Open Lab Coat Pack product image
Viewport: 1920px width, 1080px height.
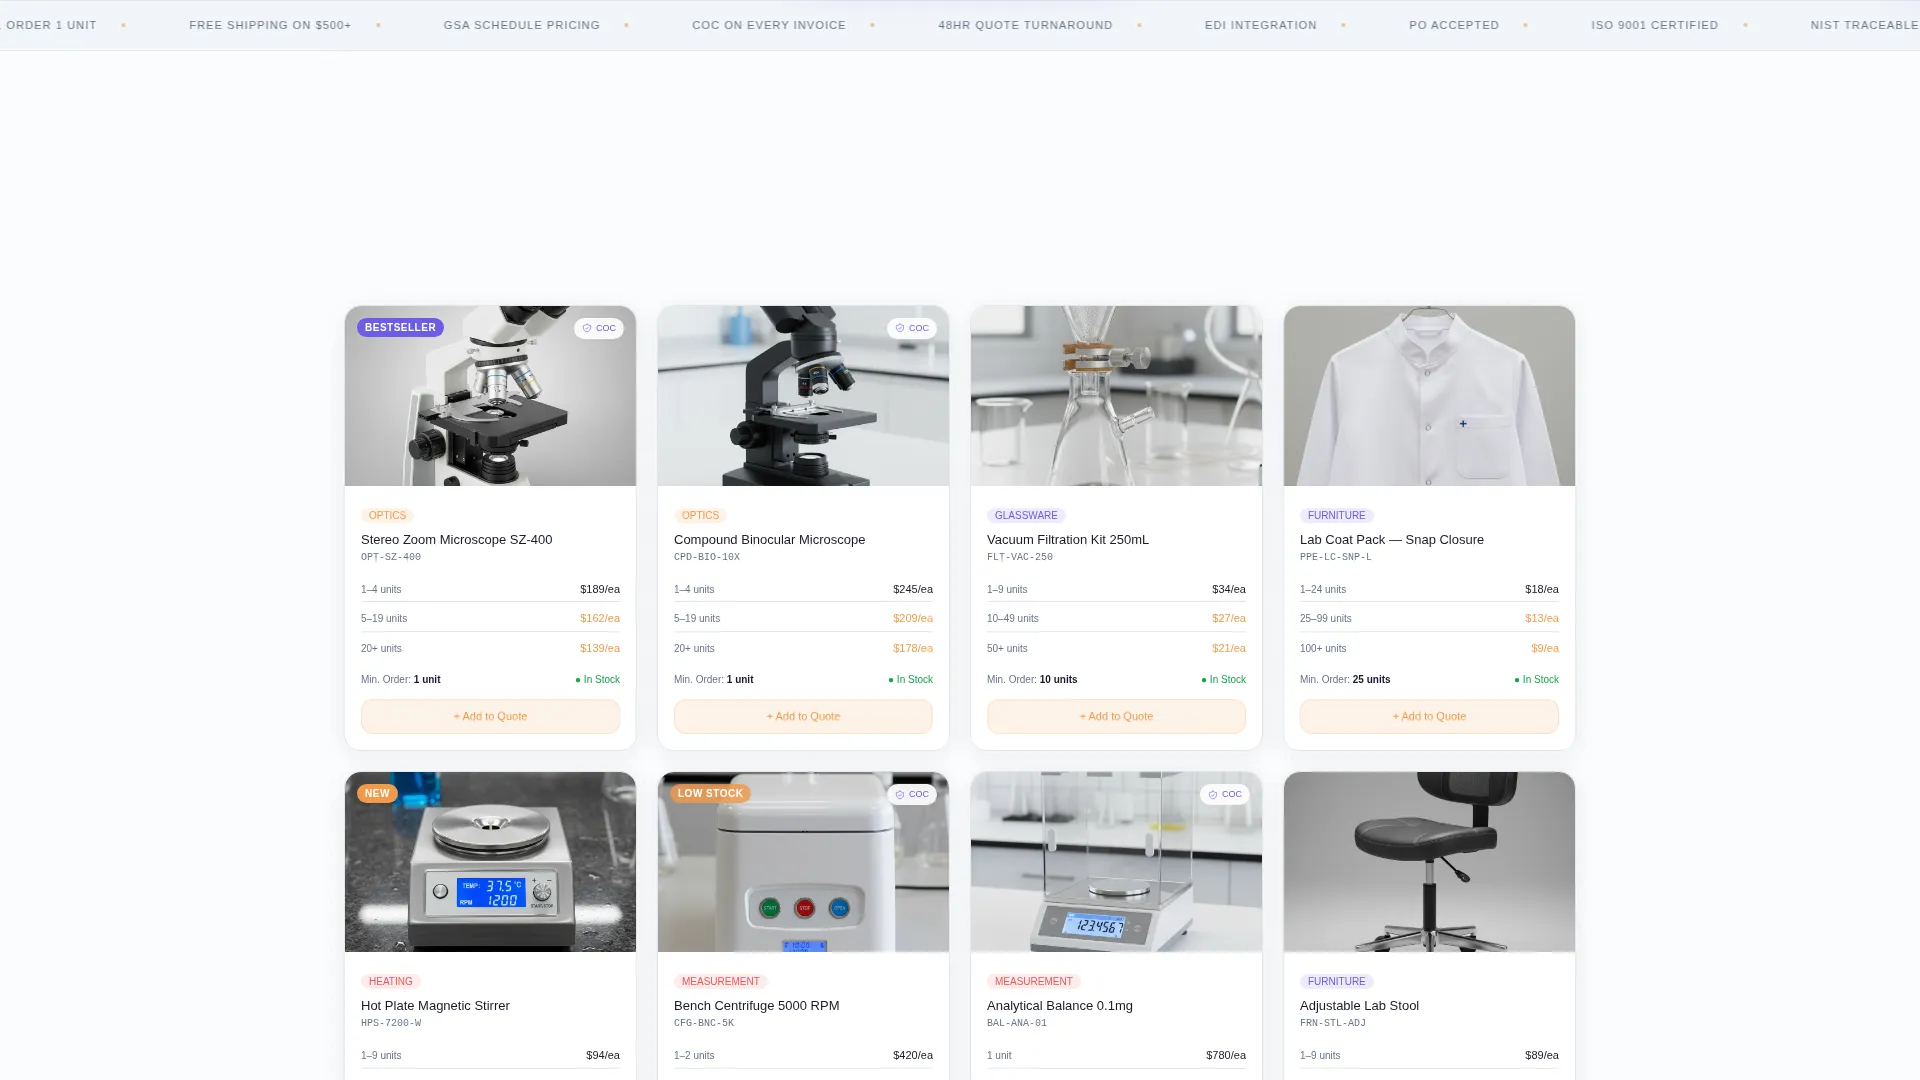1429,396
